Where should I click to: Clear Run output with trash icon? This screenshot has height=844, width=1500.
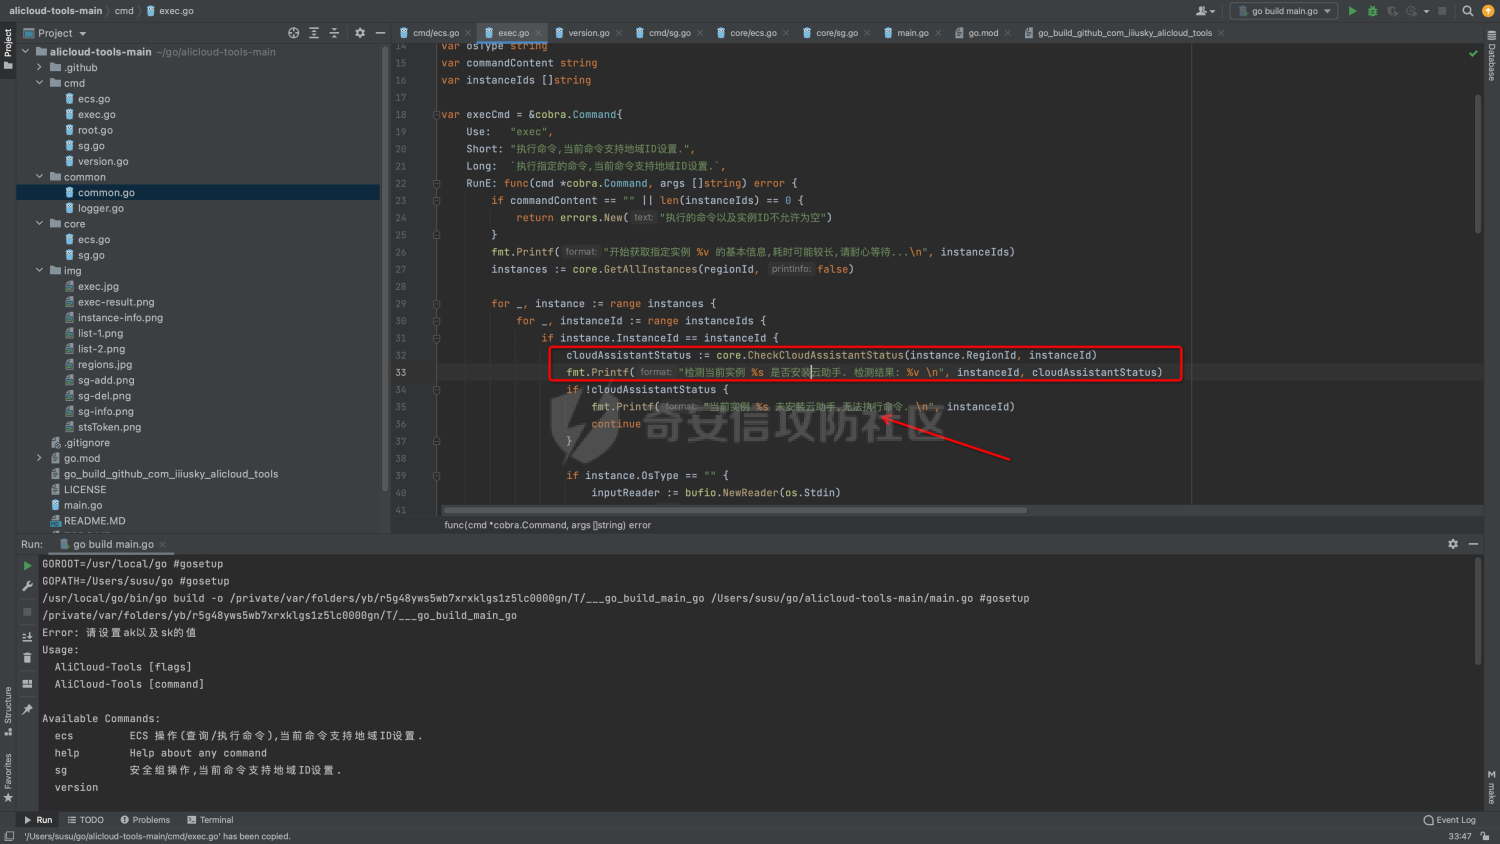pyautogui.click(x=27, y=658)
